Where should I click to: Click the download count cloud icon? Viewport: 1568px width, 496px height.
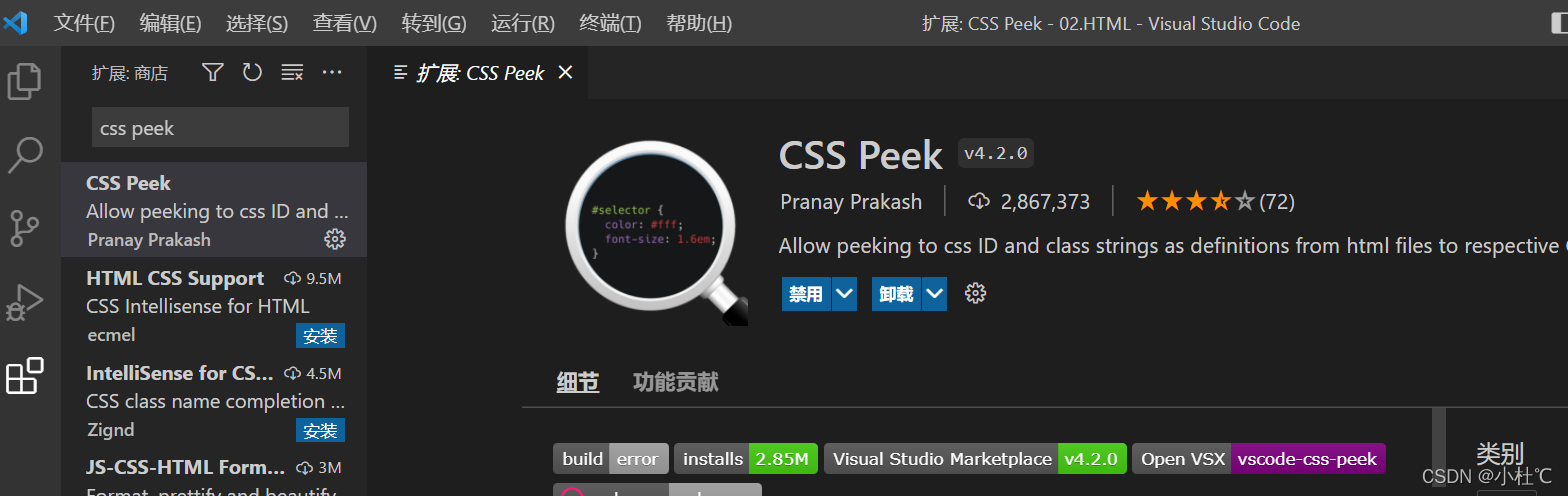click(979, 202)
